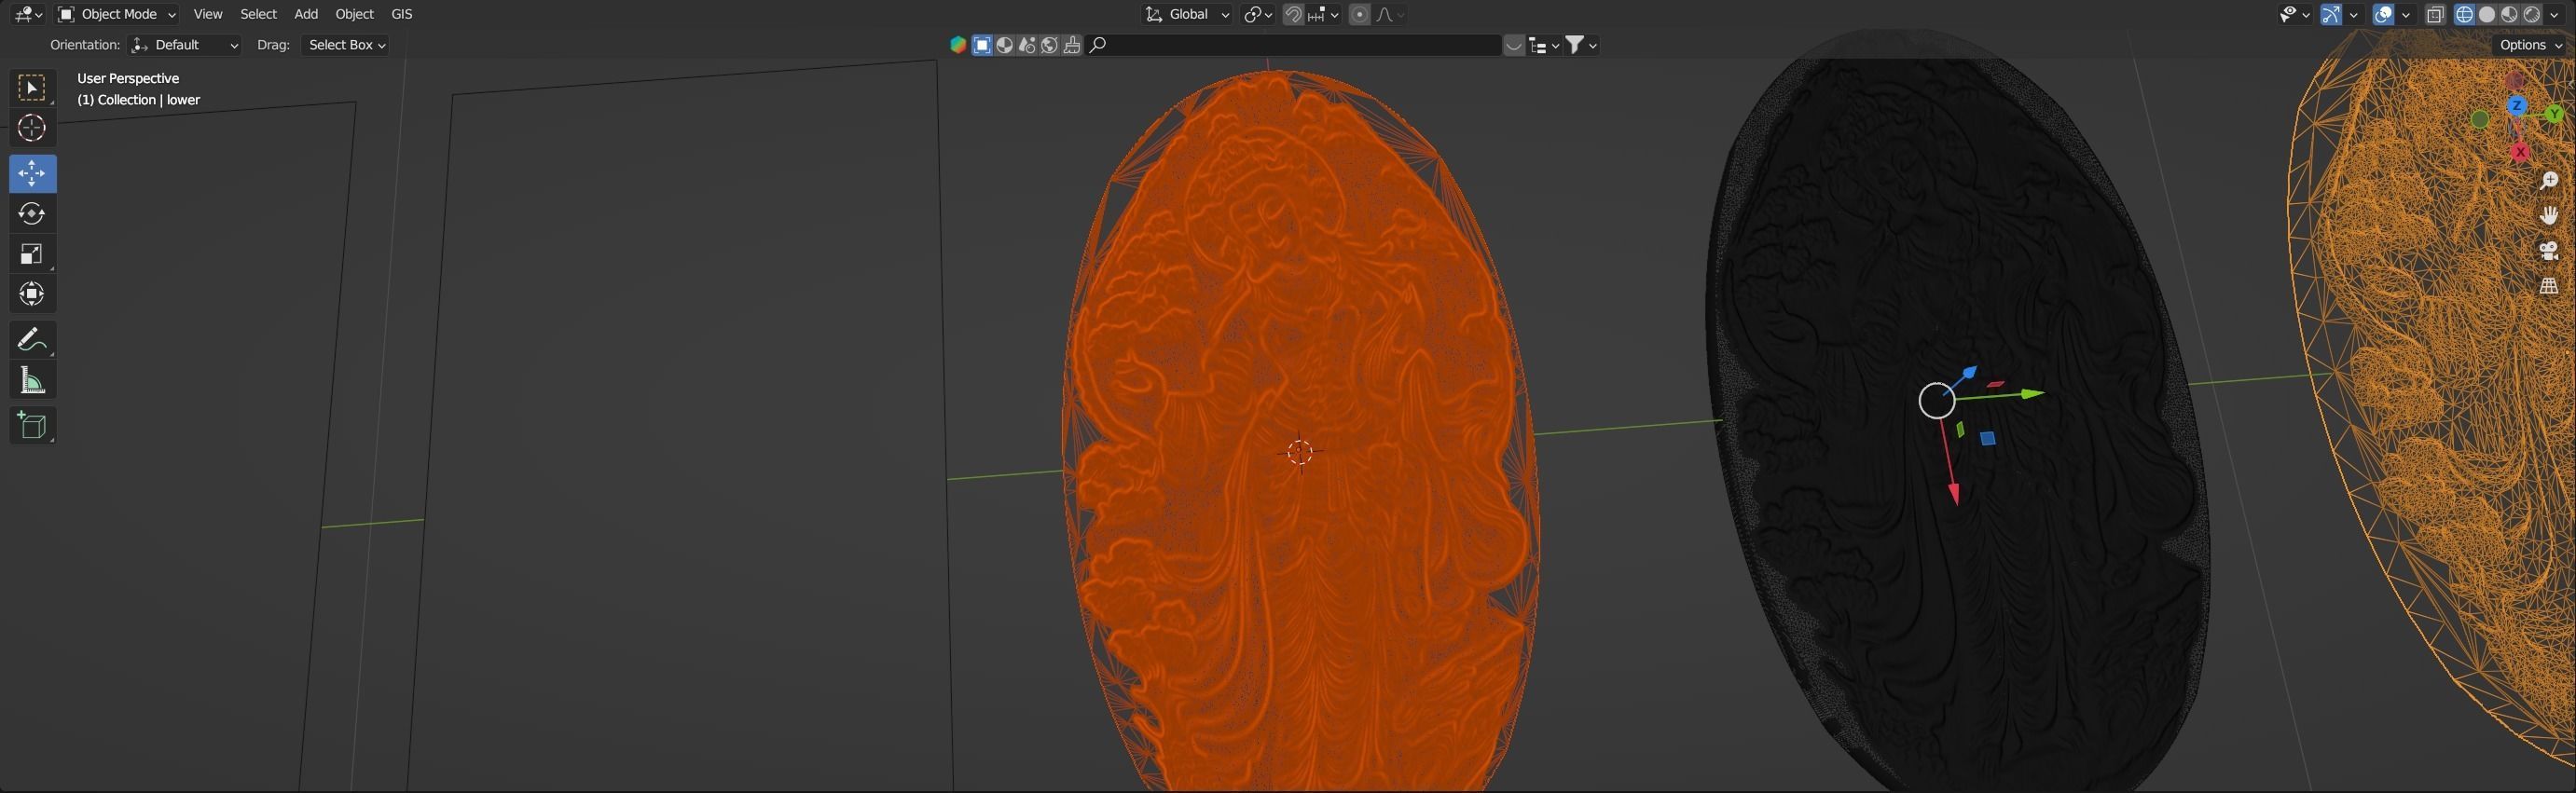Toggle show gizmos button
This screenshot has width=2576, height=793.
click(x=2331, y=14)
